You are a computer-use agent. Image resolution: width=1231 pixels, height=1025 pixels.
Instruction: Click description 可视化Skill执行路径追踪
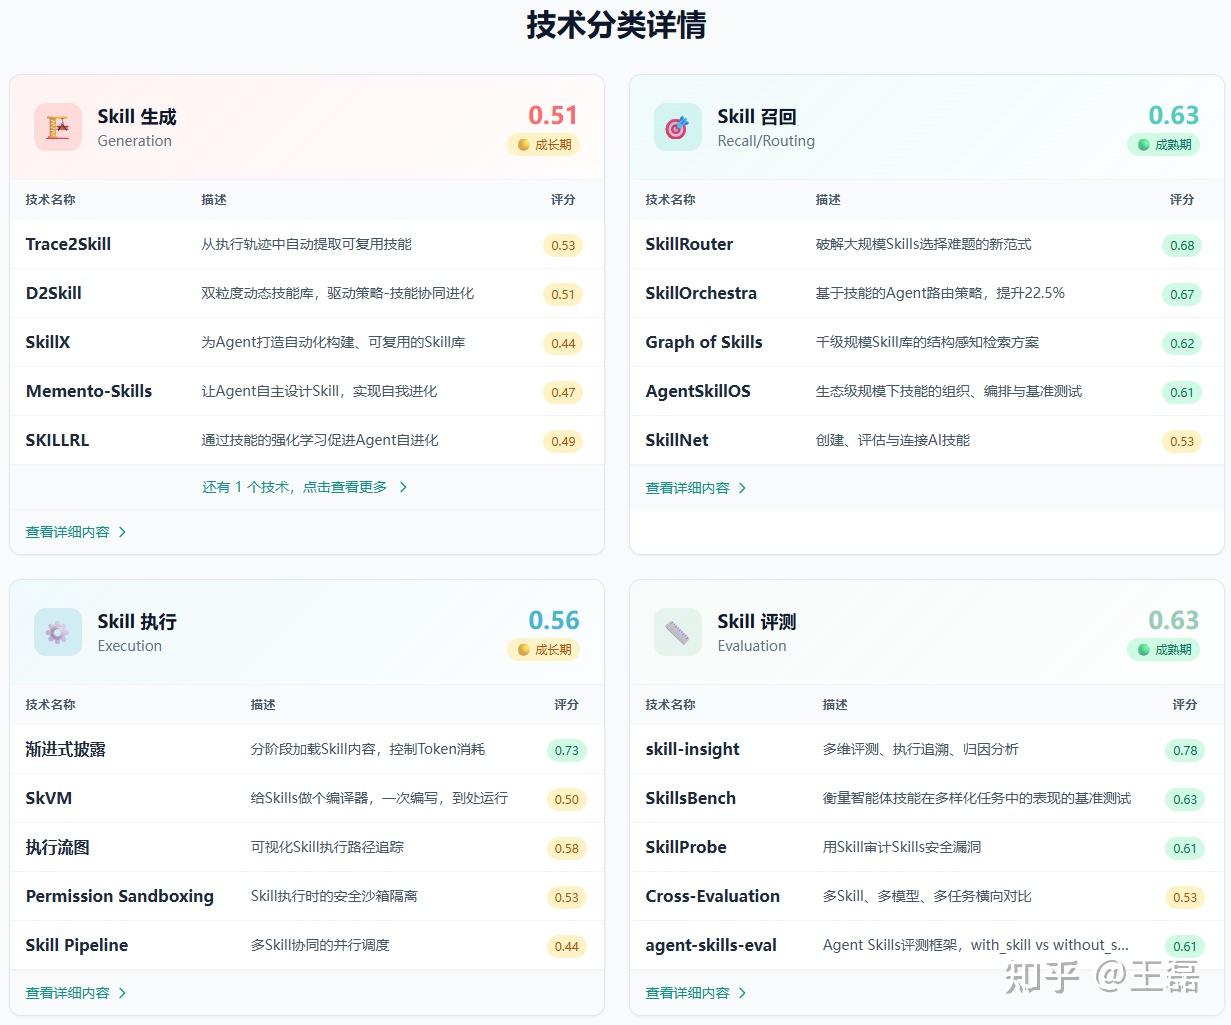pyautogui.click(x=328, y=848)
